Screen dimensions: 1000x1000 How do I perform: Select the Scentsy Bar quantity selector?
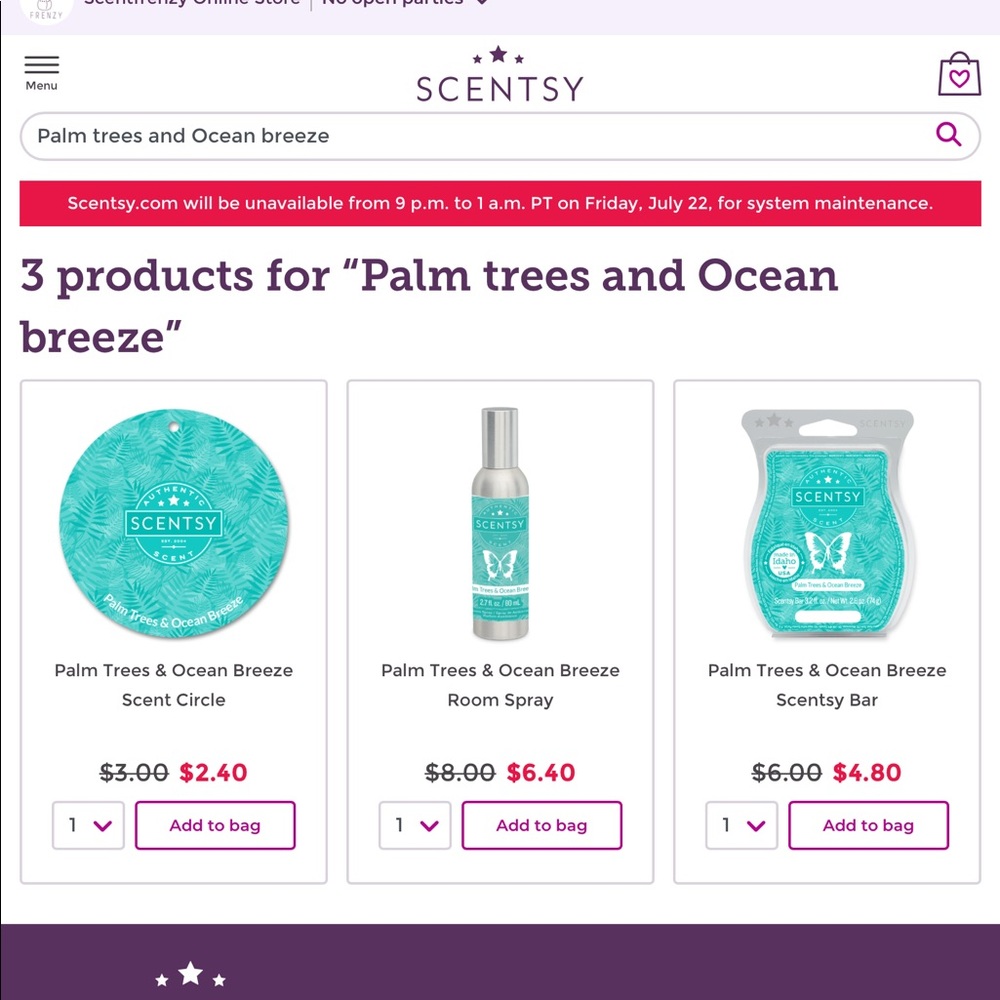[741, 825]
